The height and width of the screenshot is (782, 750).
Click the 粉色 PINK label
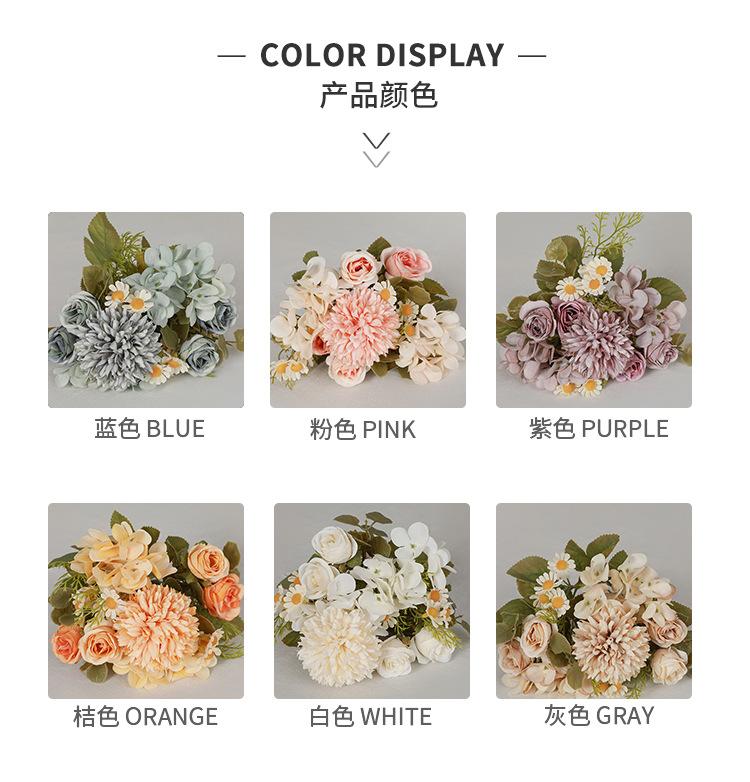coord(363,429)
